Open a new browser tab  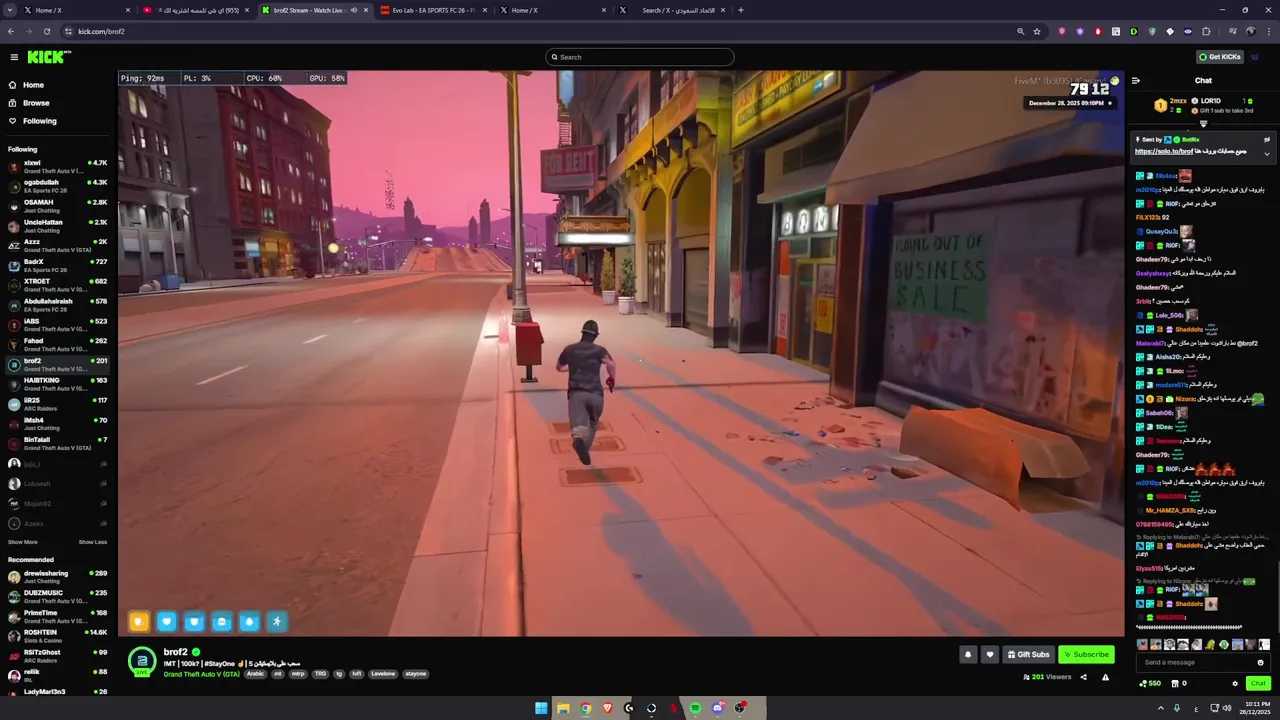(x=740, y=10)
